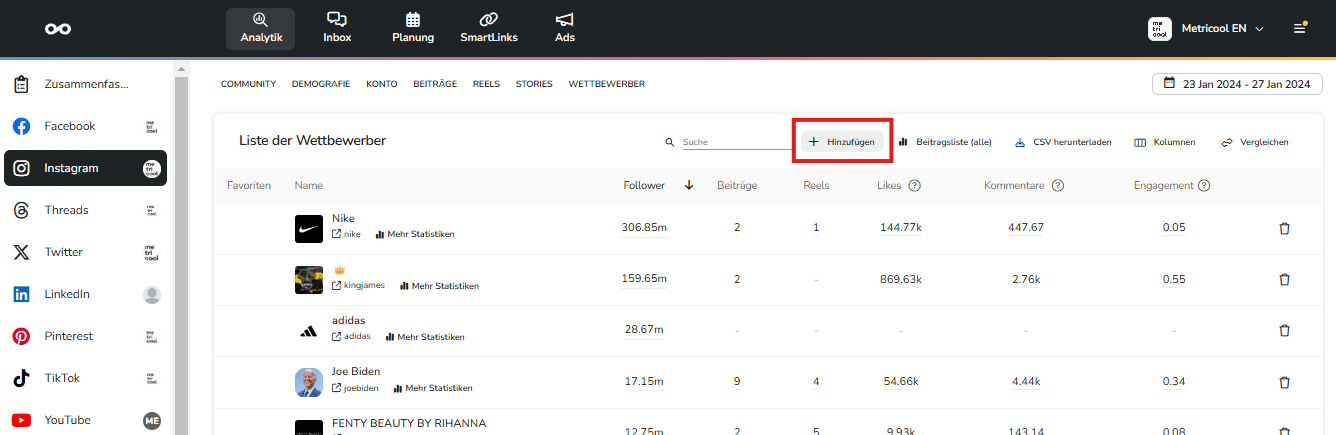Viewport: 1336px width, 435px height.
Task: Click the Metricool infinity logo
Action: pyautogui.click(x=58, y=29)
